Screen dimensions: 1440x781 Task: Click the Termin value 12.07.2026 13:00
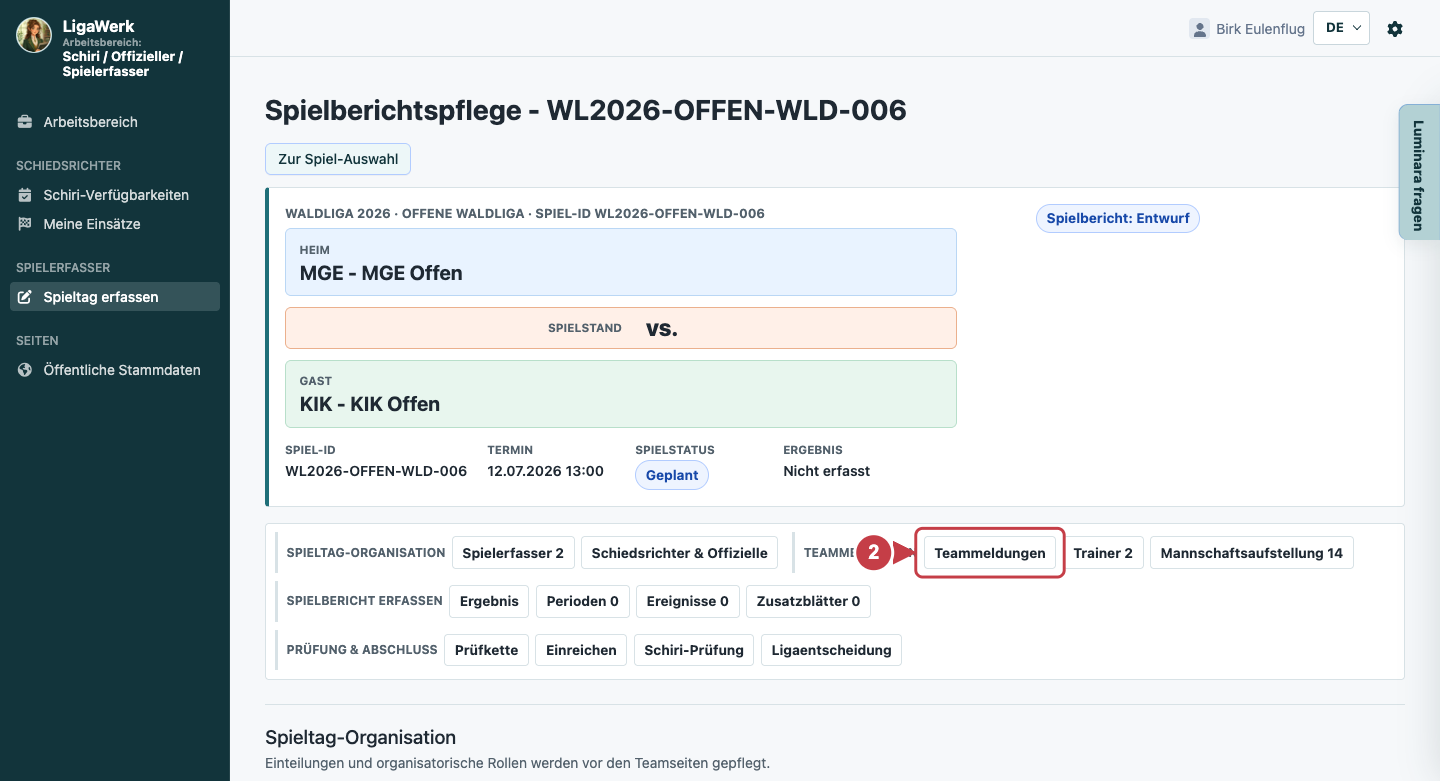point(545,471)
